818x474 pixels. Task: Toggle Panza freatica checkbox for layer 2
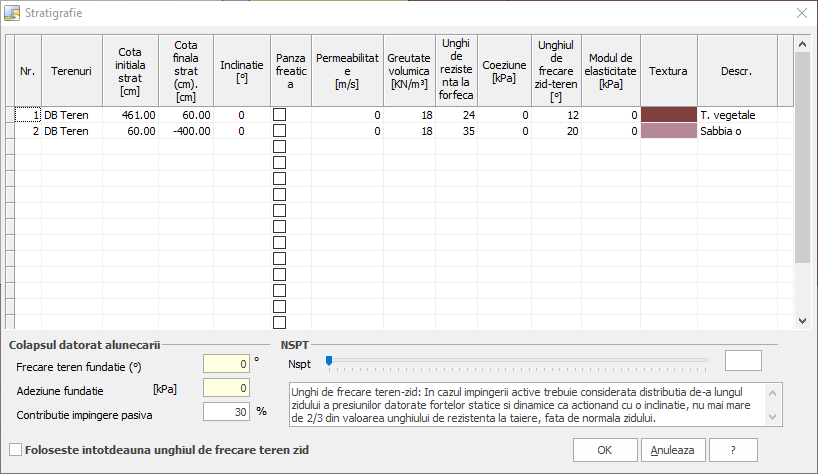[x=280, y=131]
